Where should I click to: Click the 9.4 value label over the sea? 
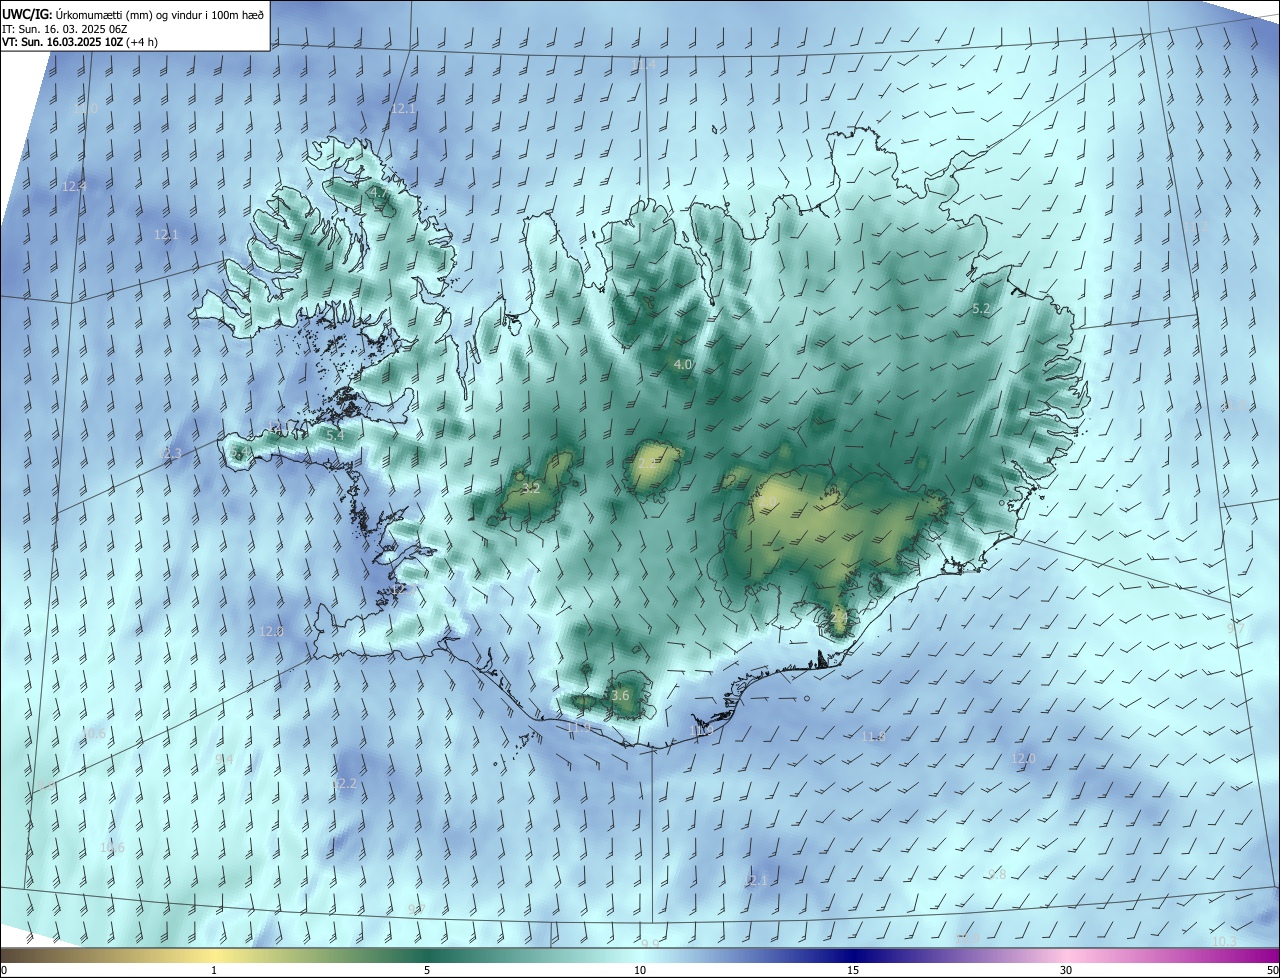pyautogui.click(x=224, y=759)
